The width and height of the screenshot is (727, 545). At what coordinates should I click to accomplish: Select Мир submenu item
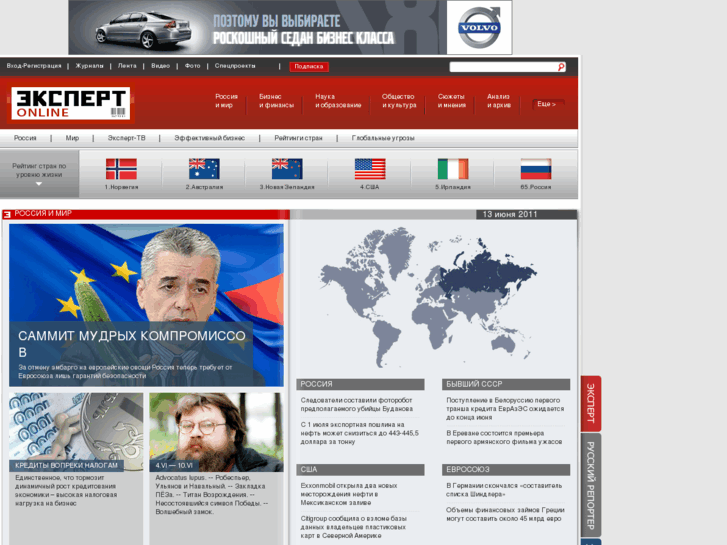pyautogui.click(x=72, y=138)
